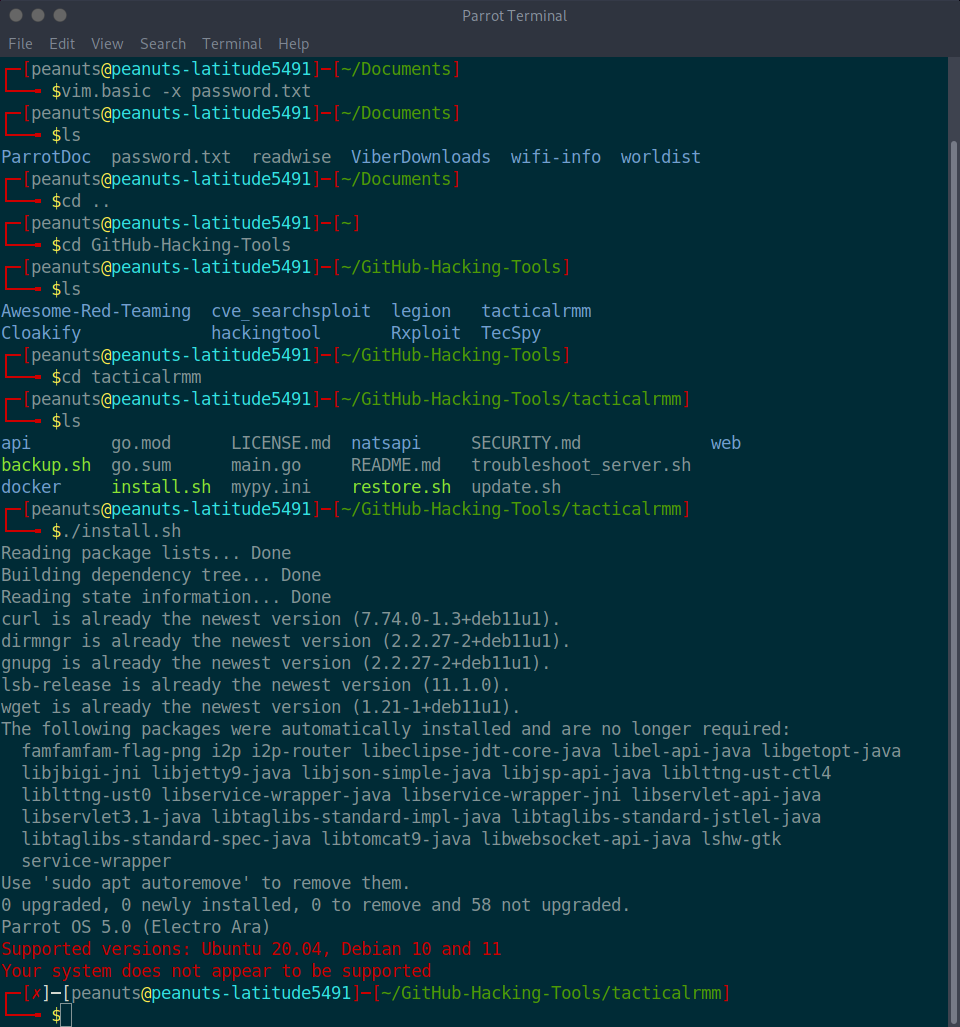Click the Parrot Terminal title bar text
Screen dimensions: 960x1027
click(x=514, y=15)
